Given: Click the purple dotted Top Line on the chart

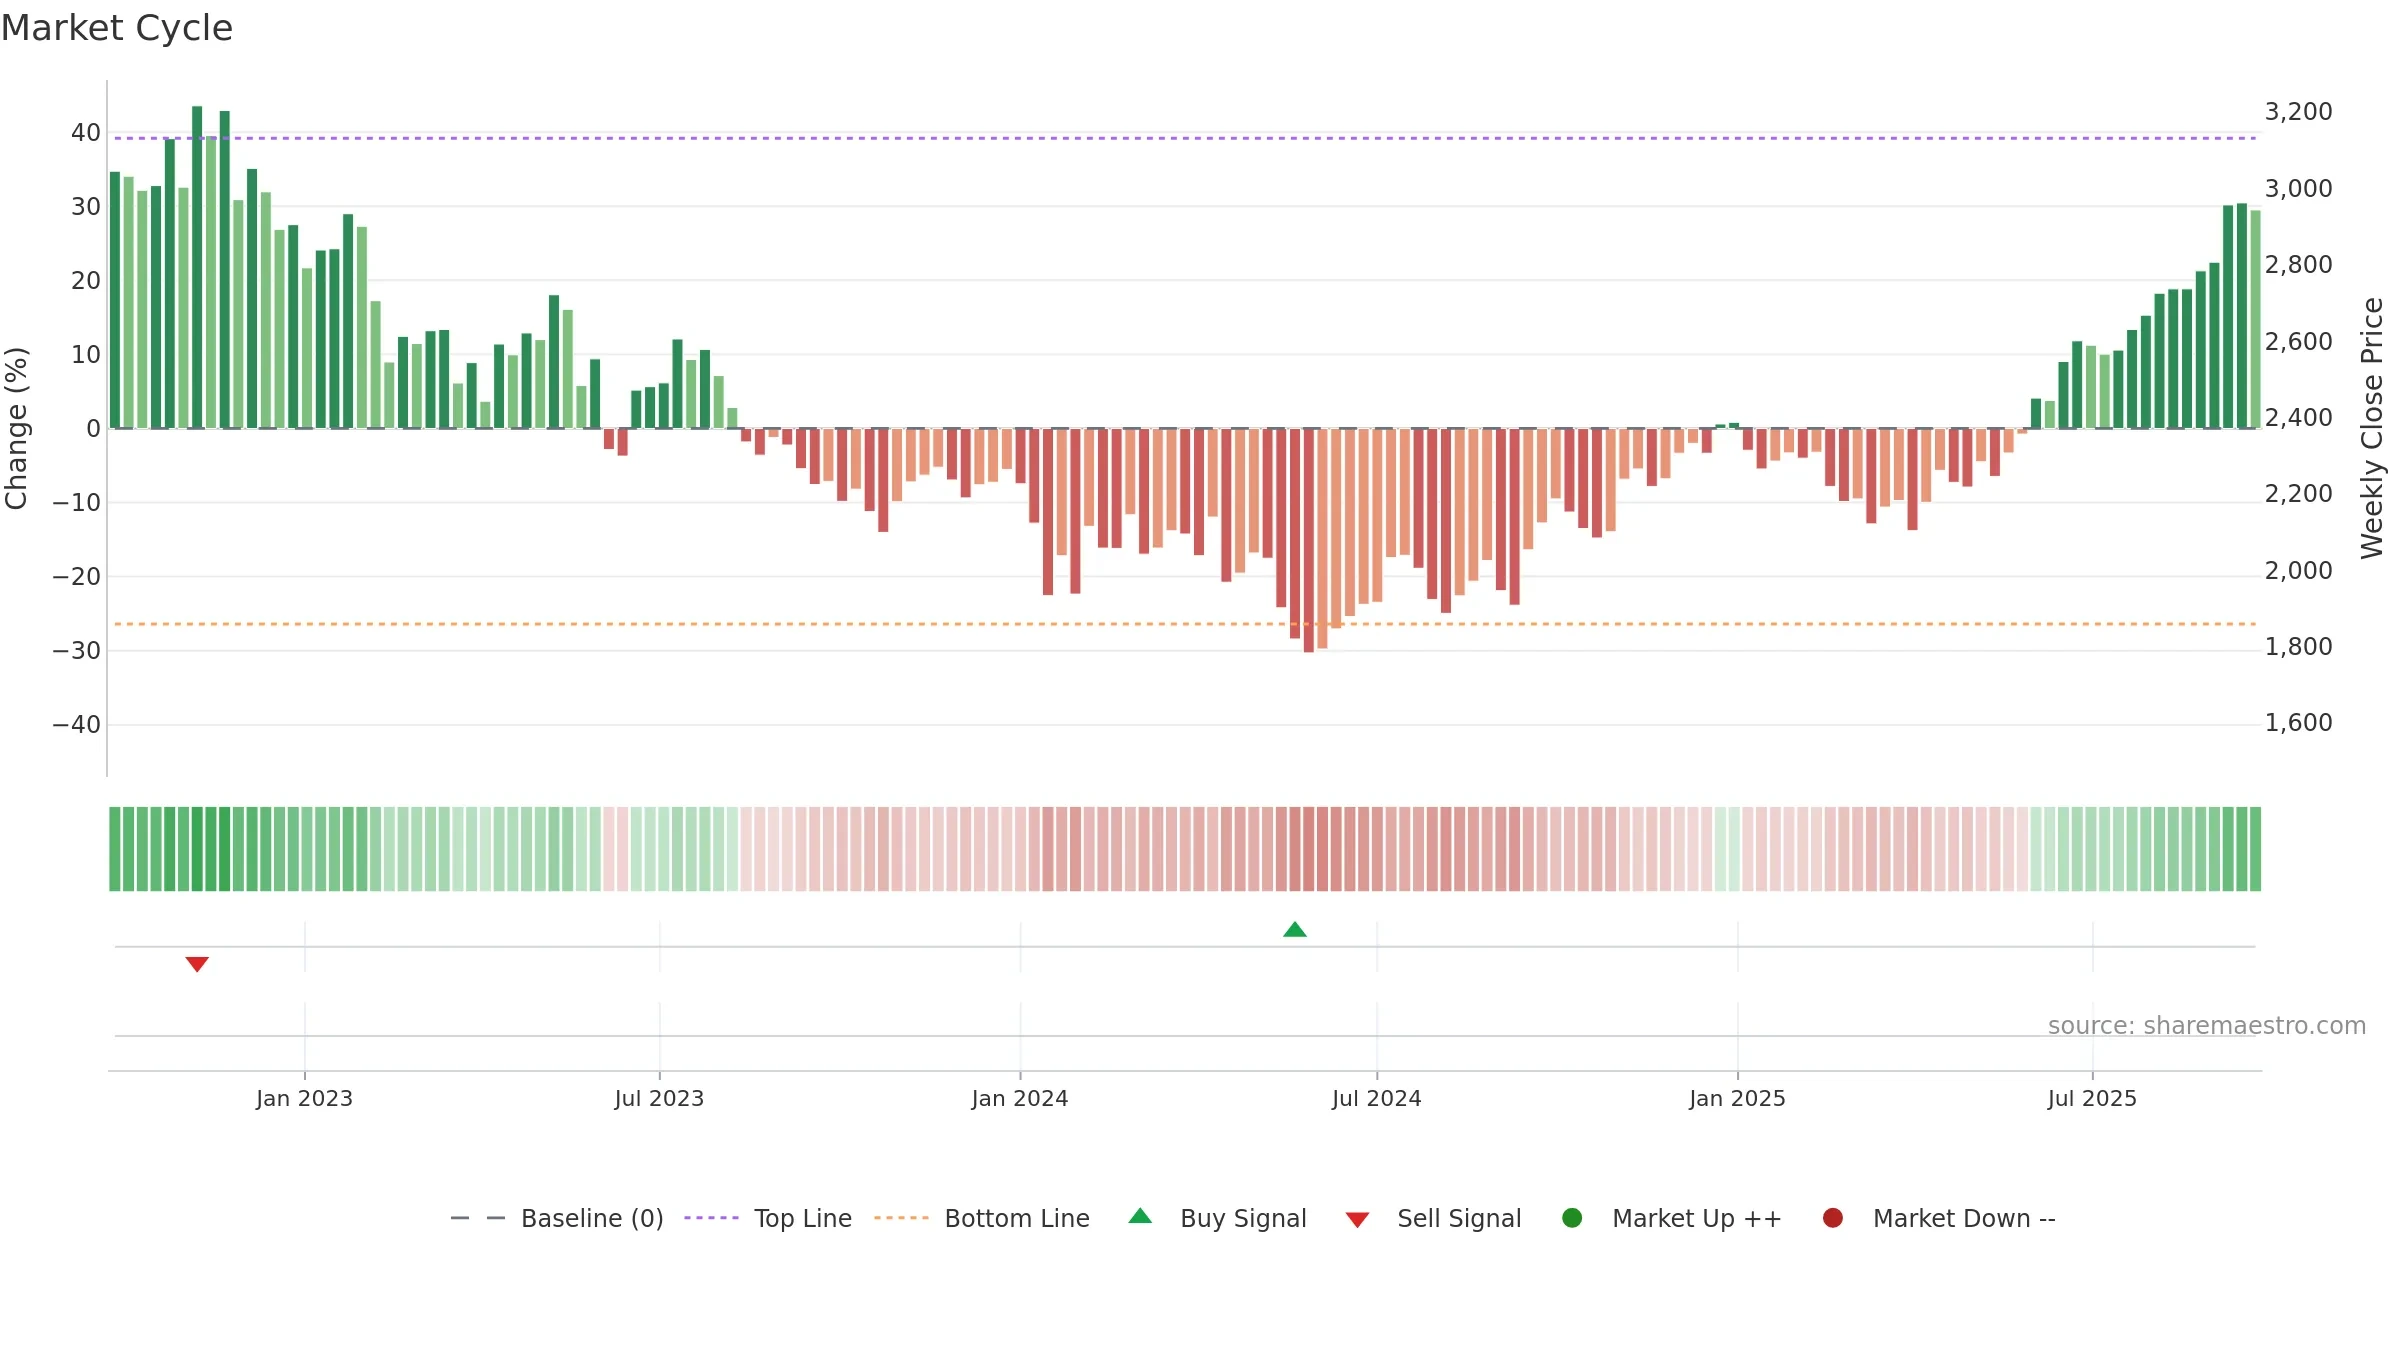Looking at the screenshot, I should tap(1185, 138).
